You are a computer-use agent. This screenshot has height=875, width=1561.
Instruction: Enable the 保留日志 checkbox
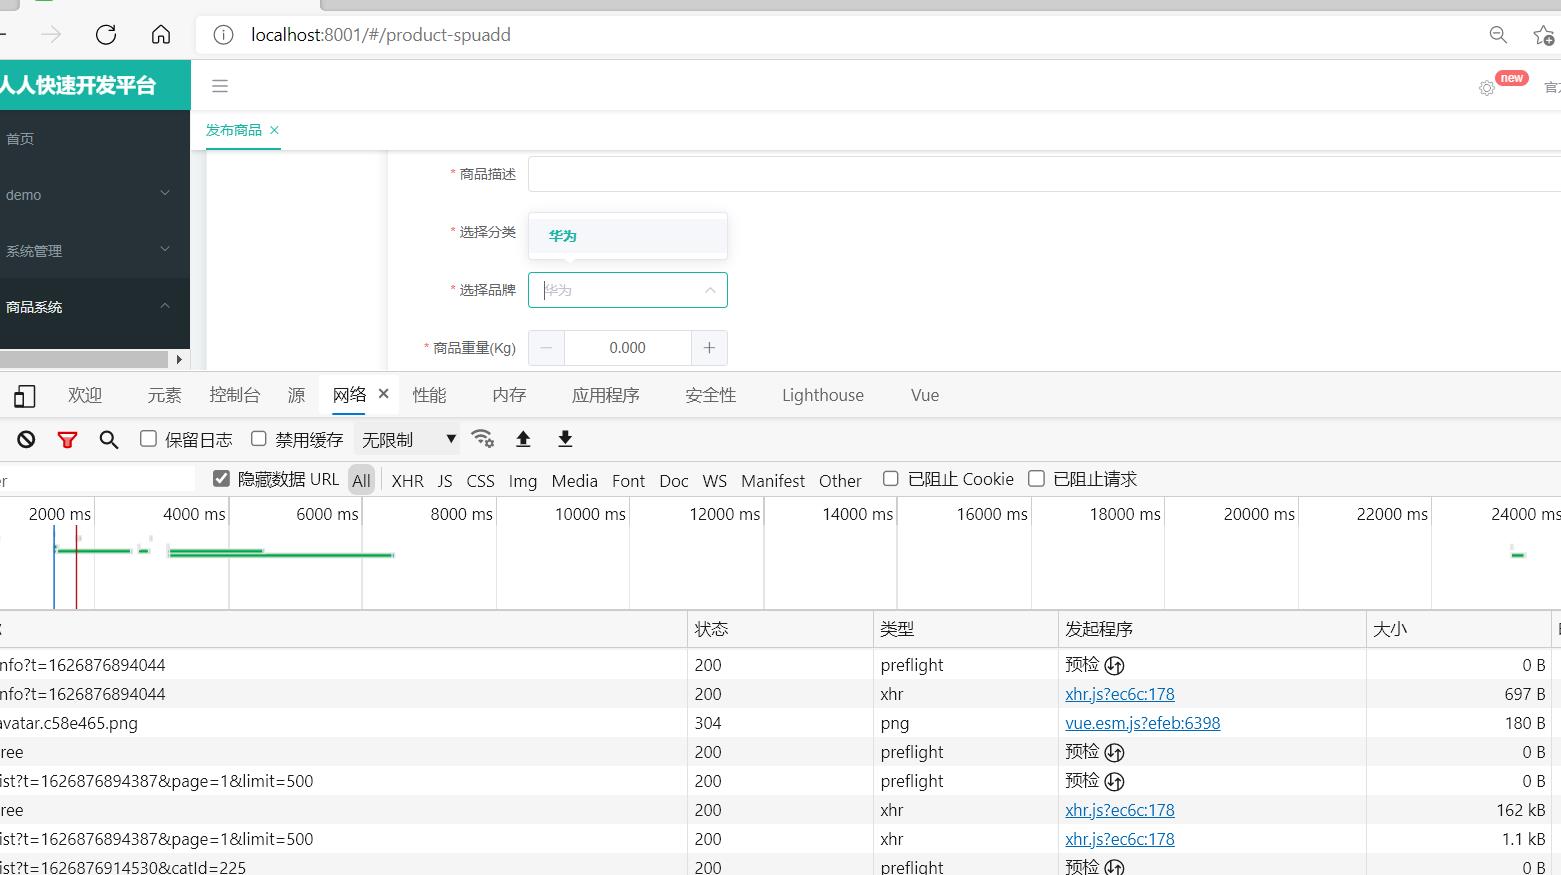[148, 438]
